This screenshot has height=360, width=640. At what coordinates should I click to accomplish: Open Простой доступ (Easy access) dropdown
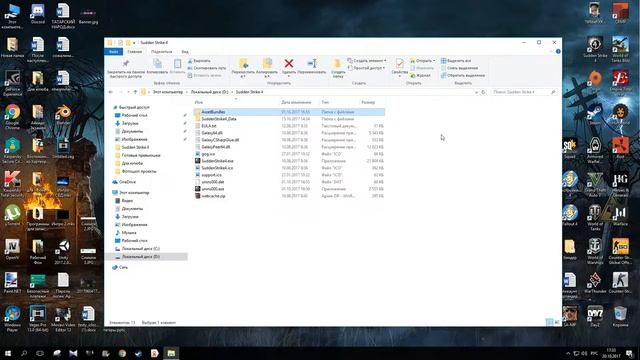tap(366, 68)
